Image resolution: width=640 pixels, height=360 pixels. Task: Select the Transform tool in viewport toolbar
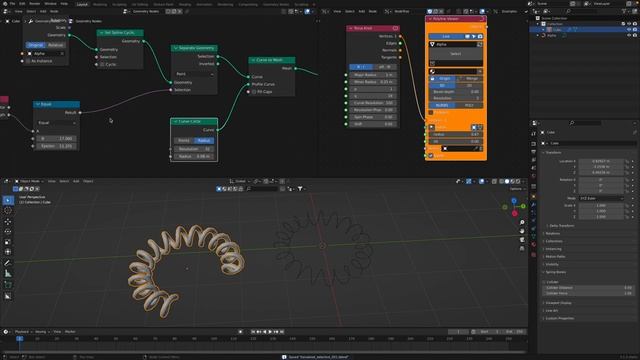pyautogui.click(x=8, y=252)
